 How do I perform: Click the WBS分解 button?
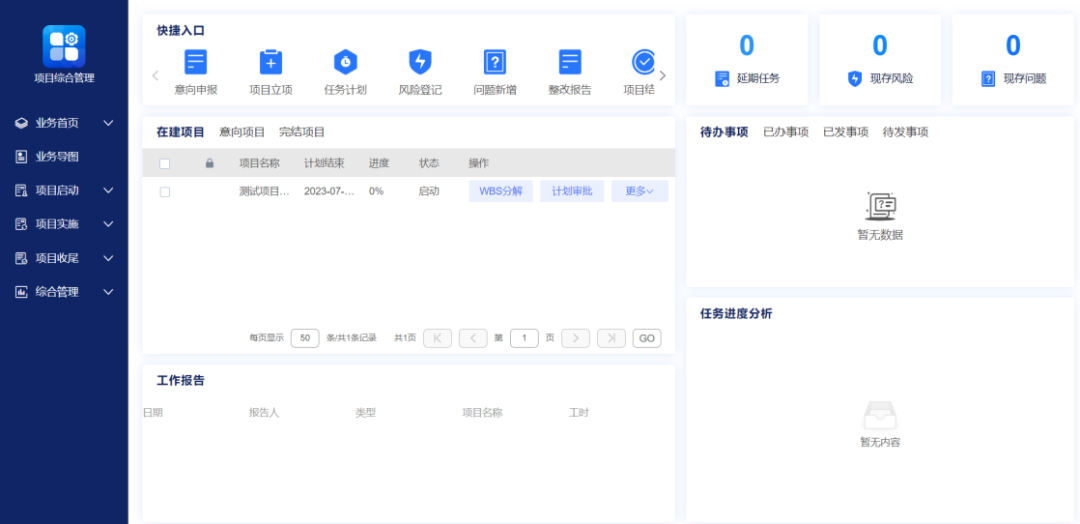point(501,191)
